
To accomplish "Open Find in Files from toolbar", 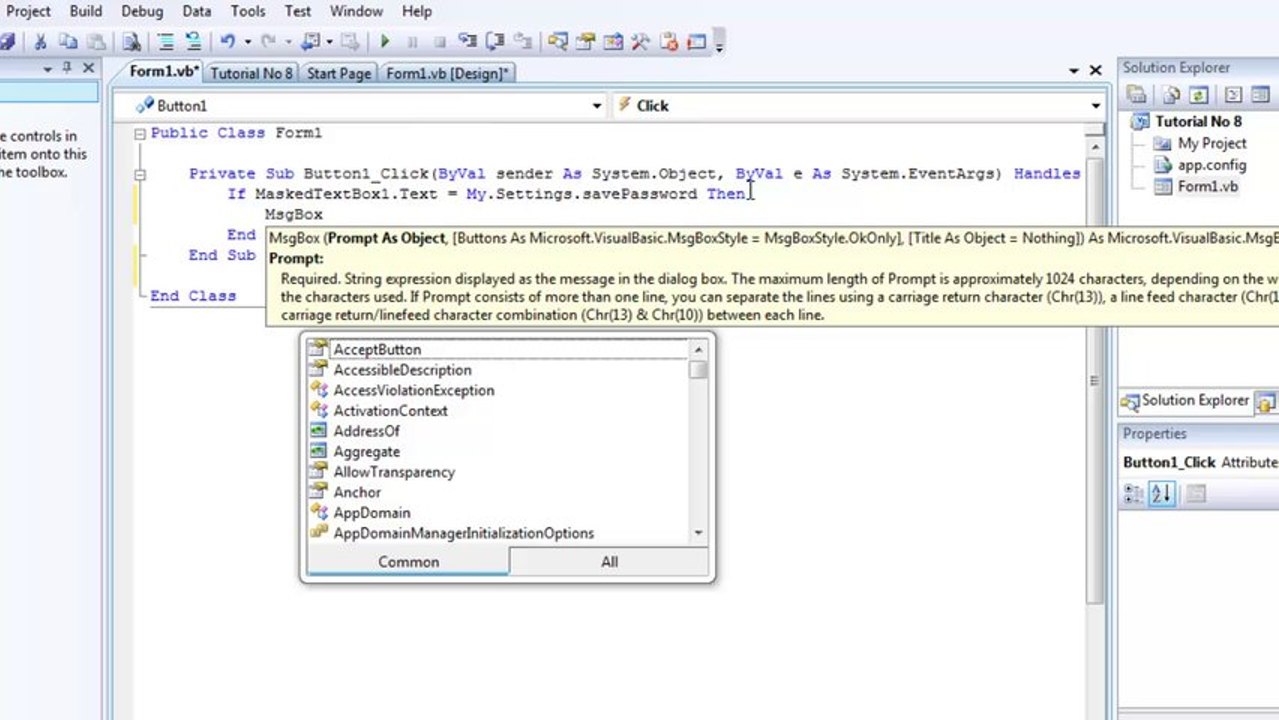I will click(132, 42).
